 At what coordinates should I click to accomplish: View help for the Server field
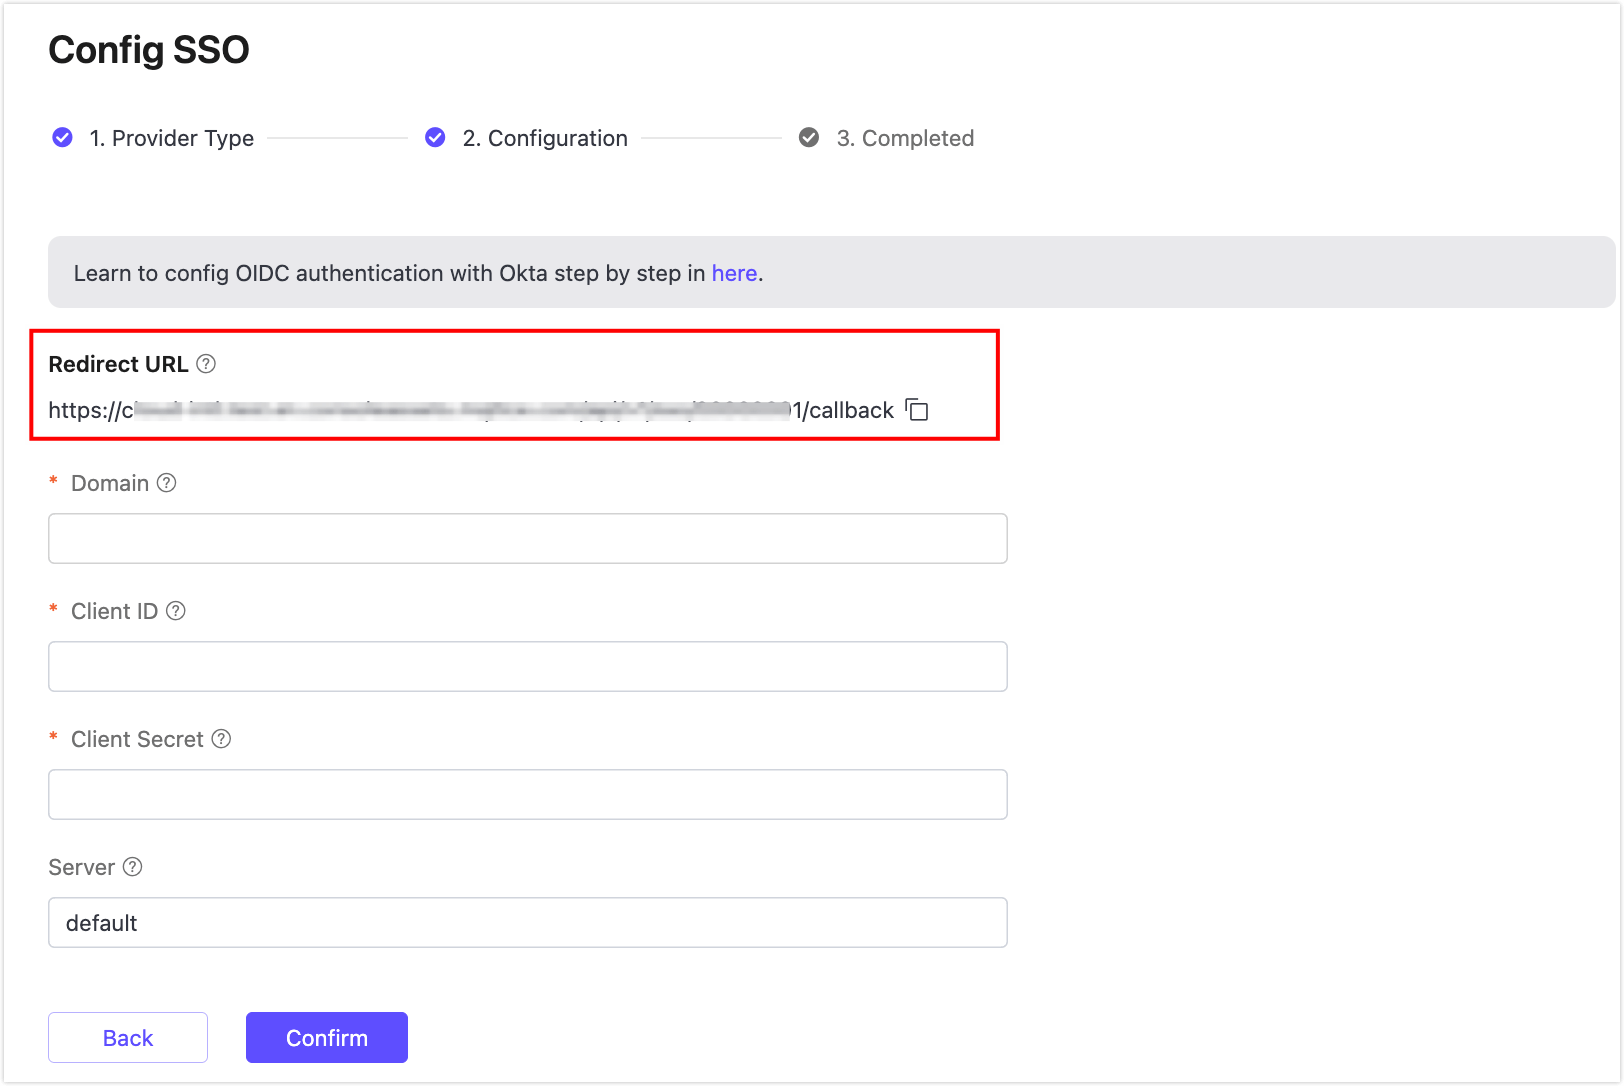point(133,867)
